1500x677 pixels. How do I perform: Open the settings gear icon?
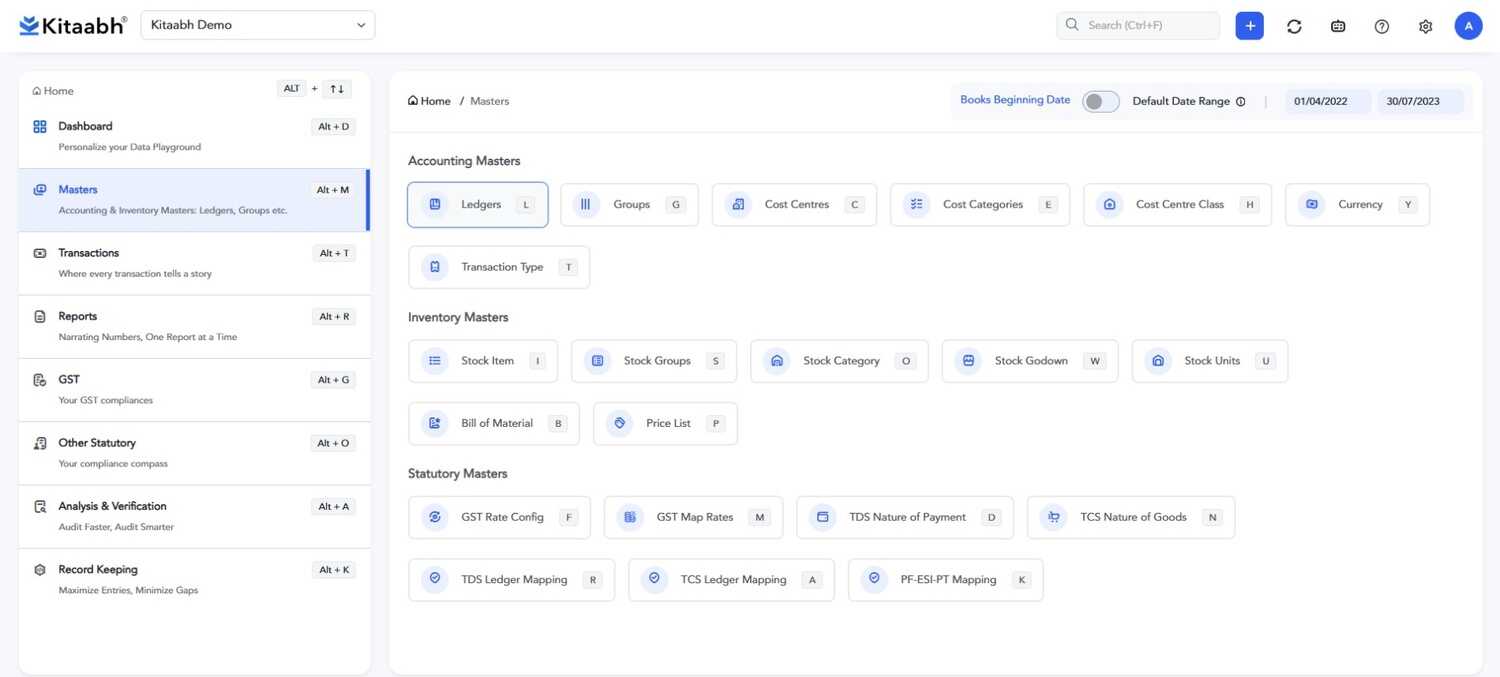pyautogui.click(x=1426, y=26)
